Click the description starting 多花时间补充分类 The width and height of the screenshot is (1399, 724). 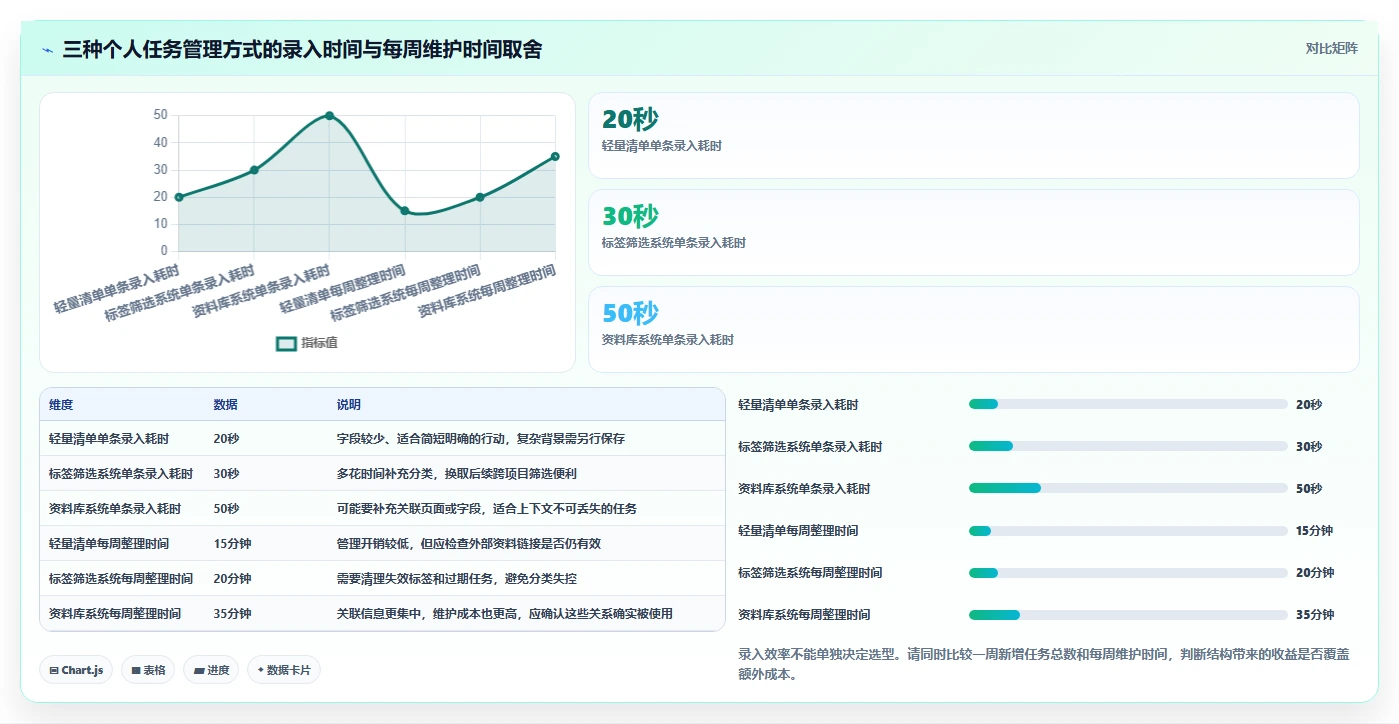point(457,474)
